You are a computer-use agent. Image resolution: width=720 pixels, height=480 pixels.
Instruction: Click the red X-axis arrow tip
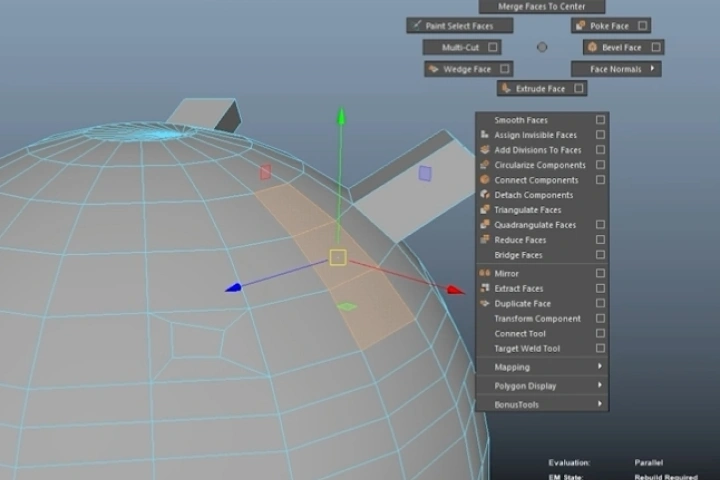point(456,289)
